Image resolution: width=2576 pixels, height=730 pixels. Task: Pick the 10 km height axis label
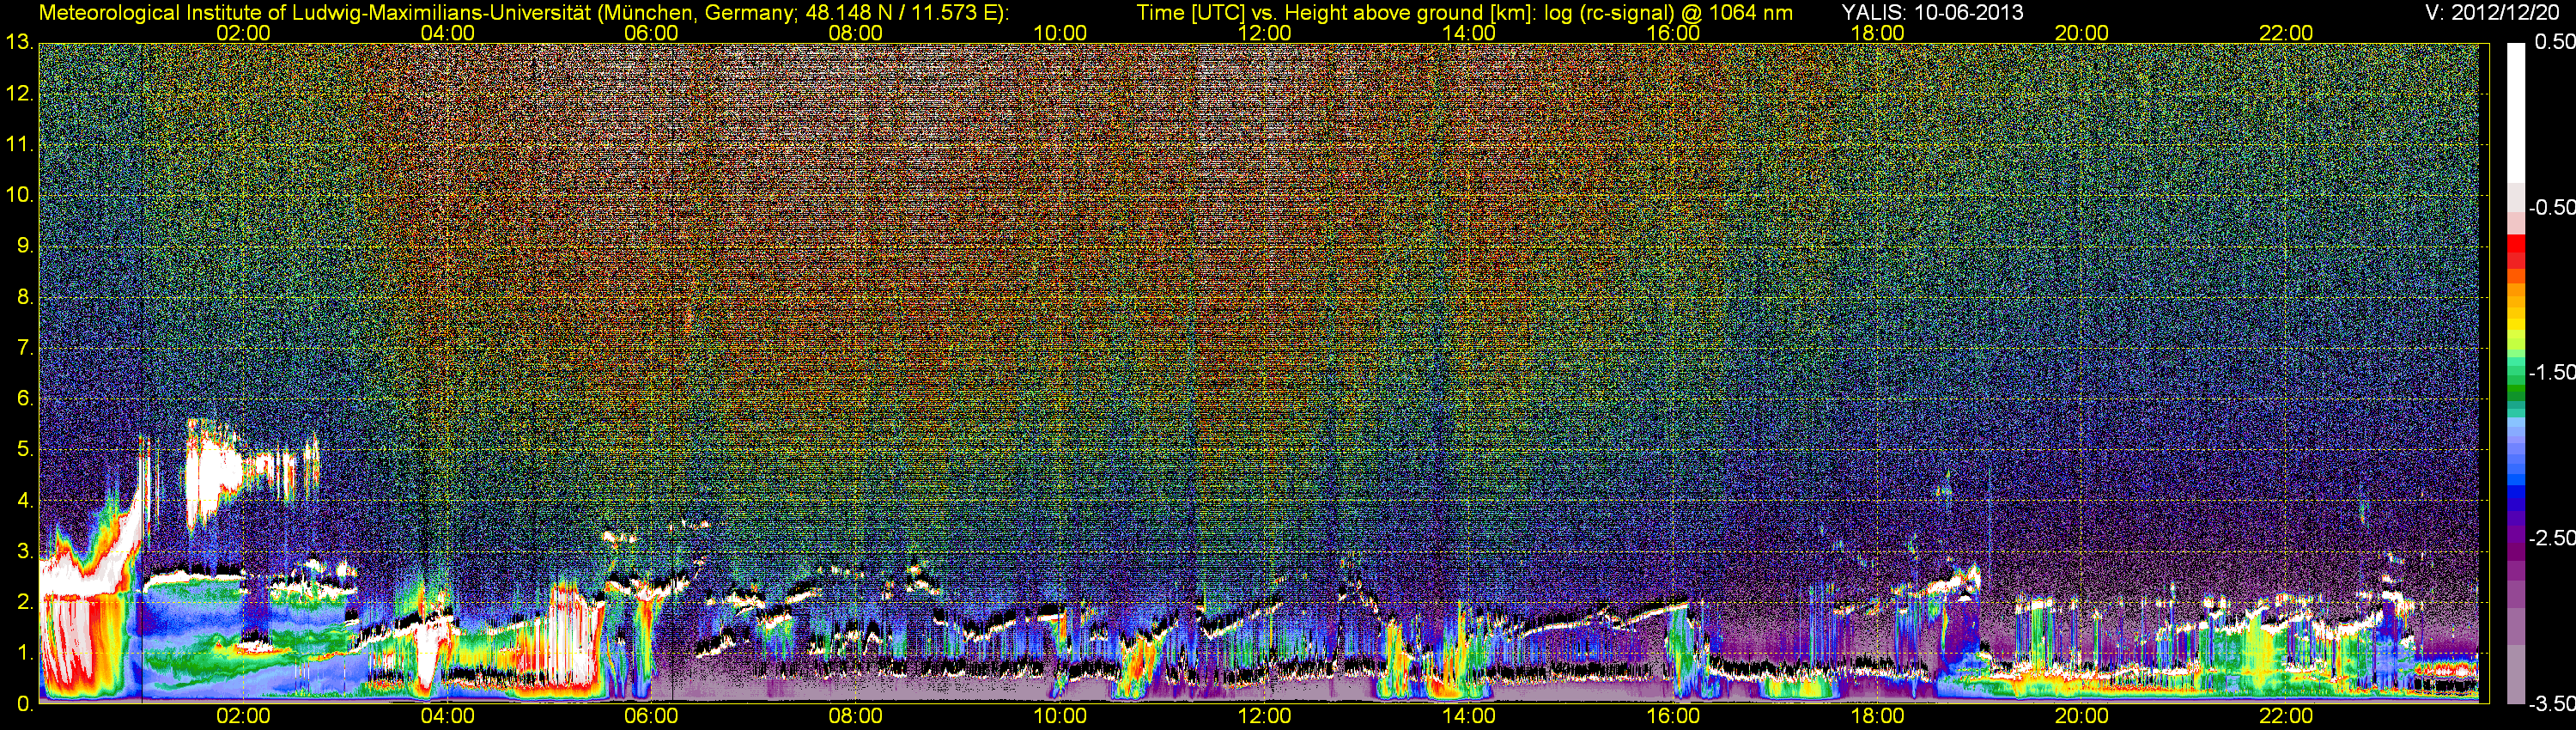click(x=19, y=195)
